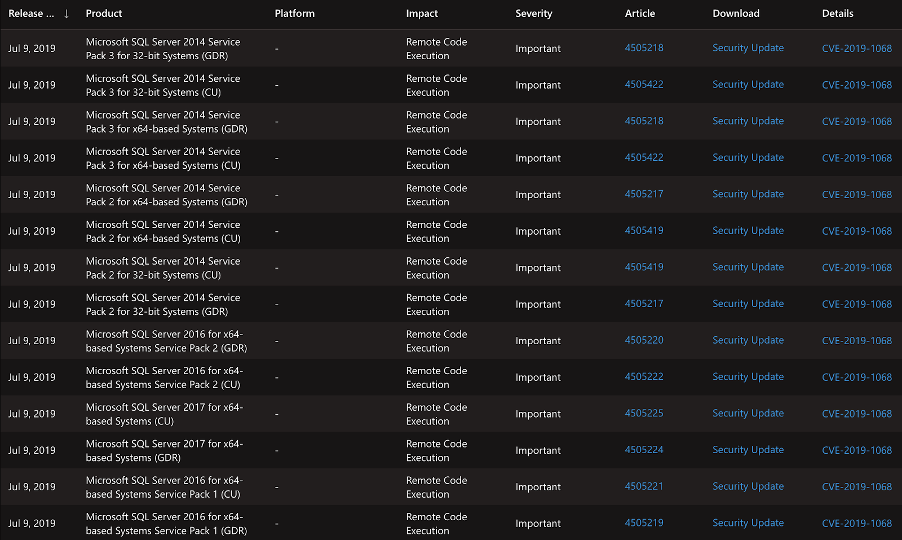Image resolution: width=902 pixels, height=540 pixels.
Task: Open article 4505419 for SP2 32-bit CU
Action: pos(644,267)
